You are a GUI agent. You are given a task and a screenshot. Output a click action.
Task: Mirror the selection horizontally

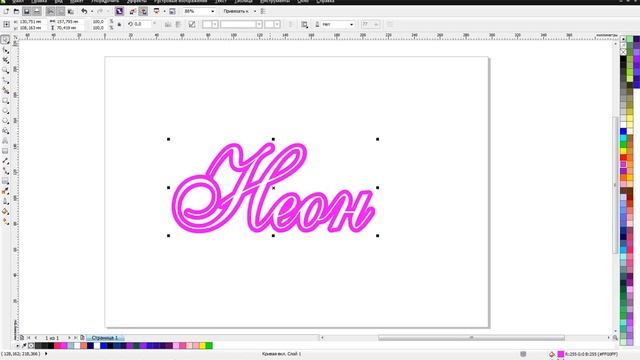(x=168, y=24)
